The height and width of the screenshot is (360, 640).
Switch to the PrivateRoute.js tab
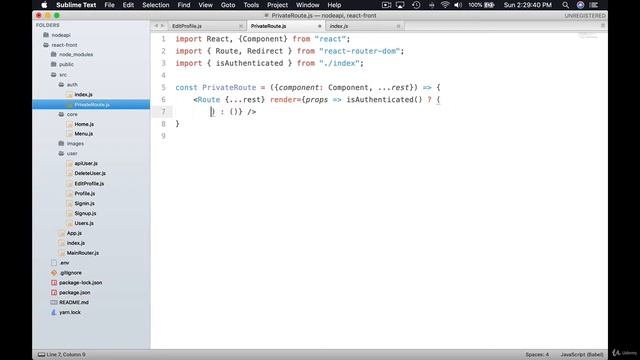click(269, 26)
